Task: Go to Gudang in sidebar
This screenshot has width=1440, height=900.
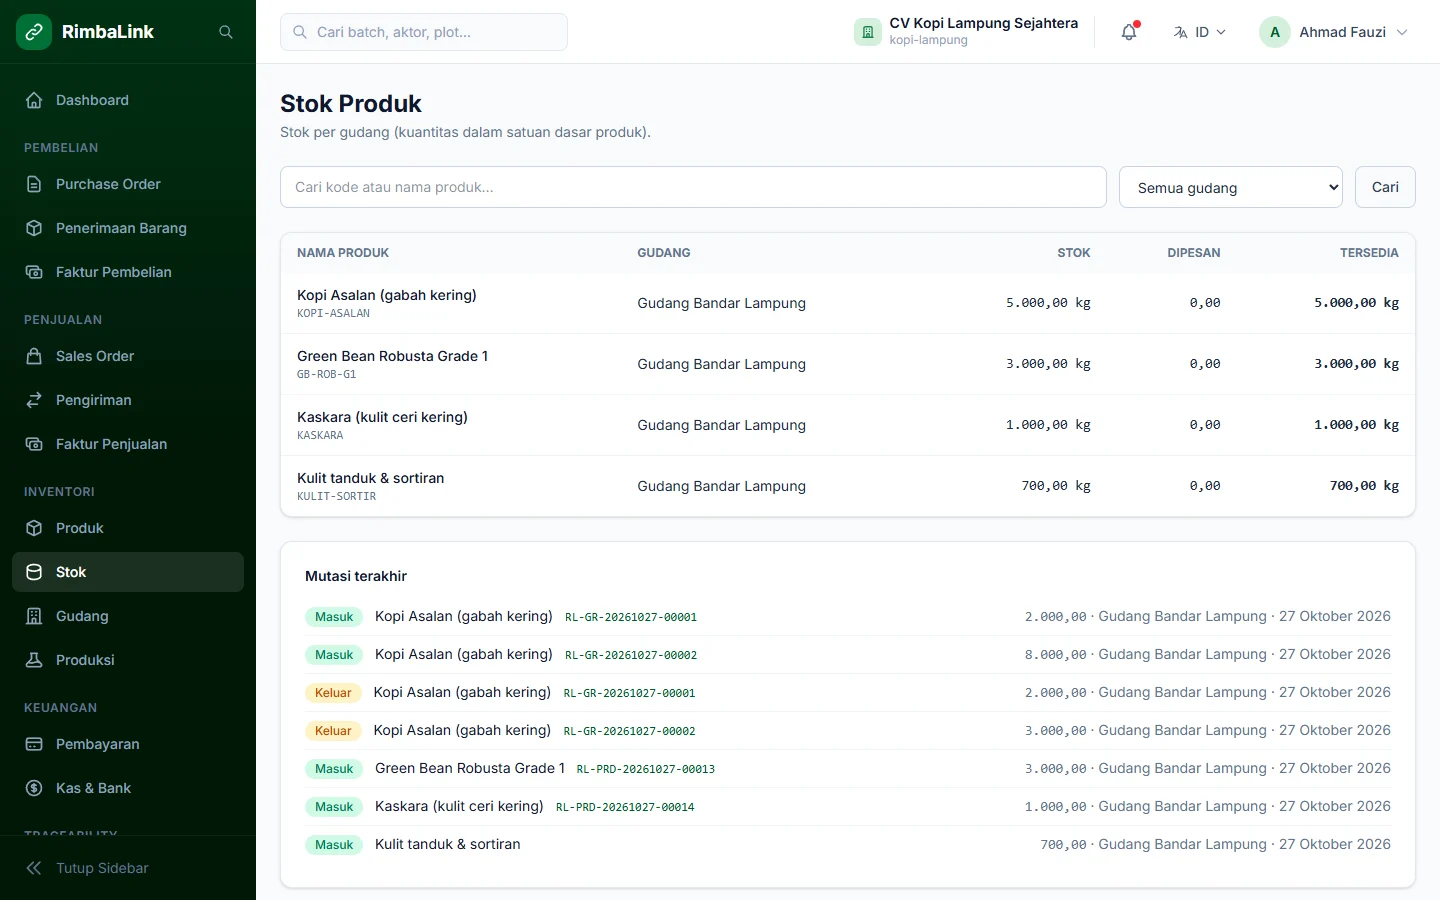Action: point(128,616)
